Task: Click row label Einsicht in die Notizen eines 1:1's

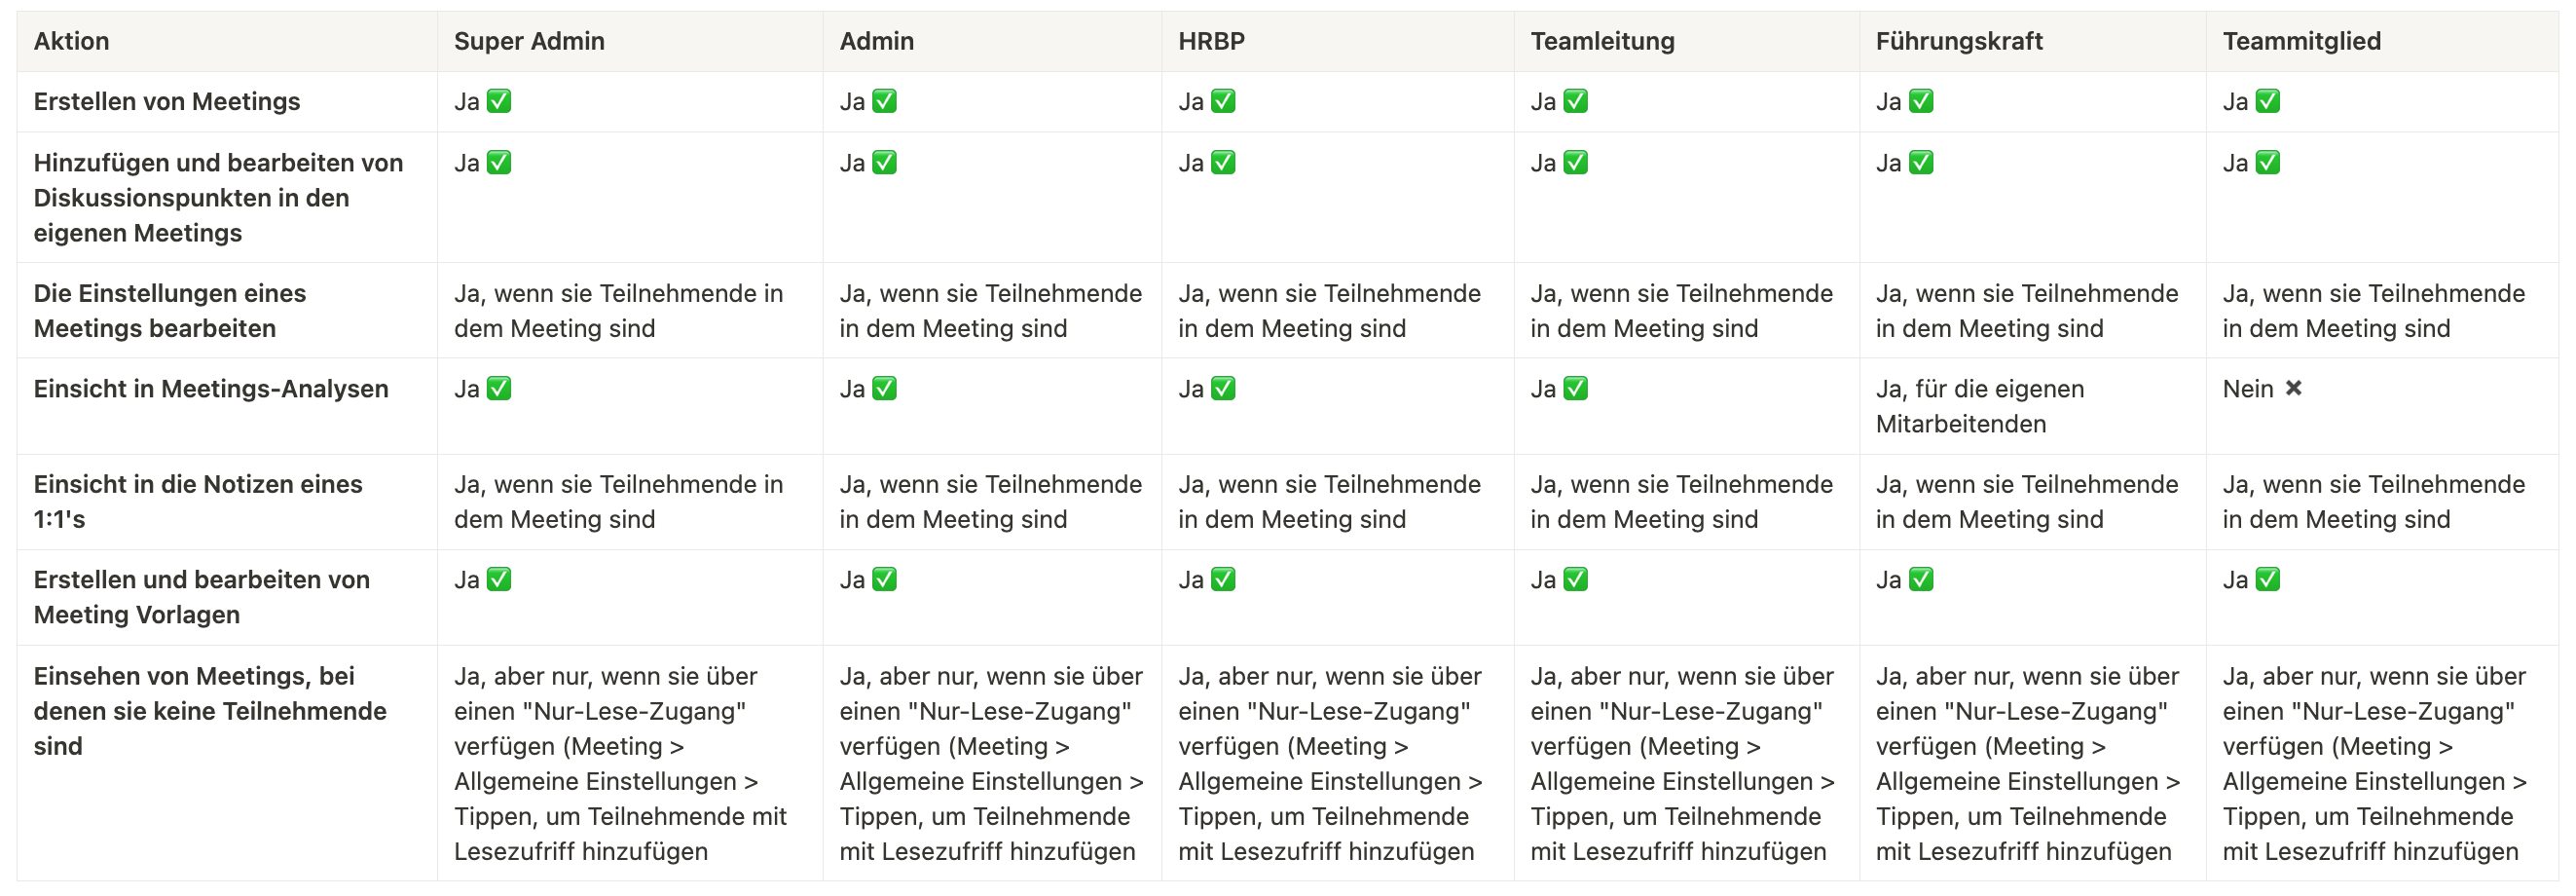Action: pyautogui.click(x=198, y=502)
